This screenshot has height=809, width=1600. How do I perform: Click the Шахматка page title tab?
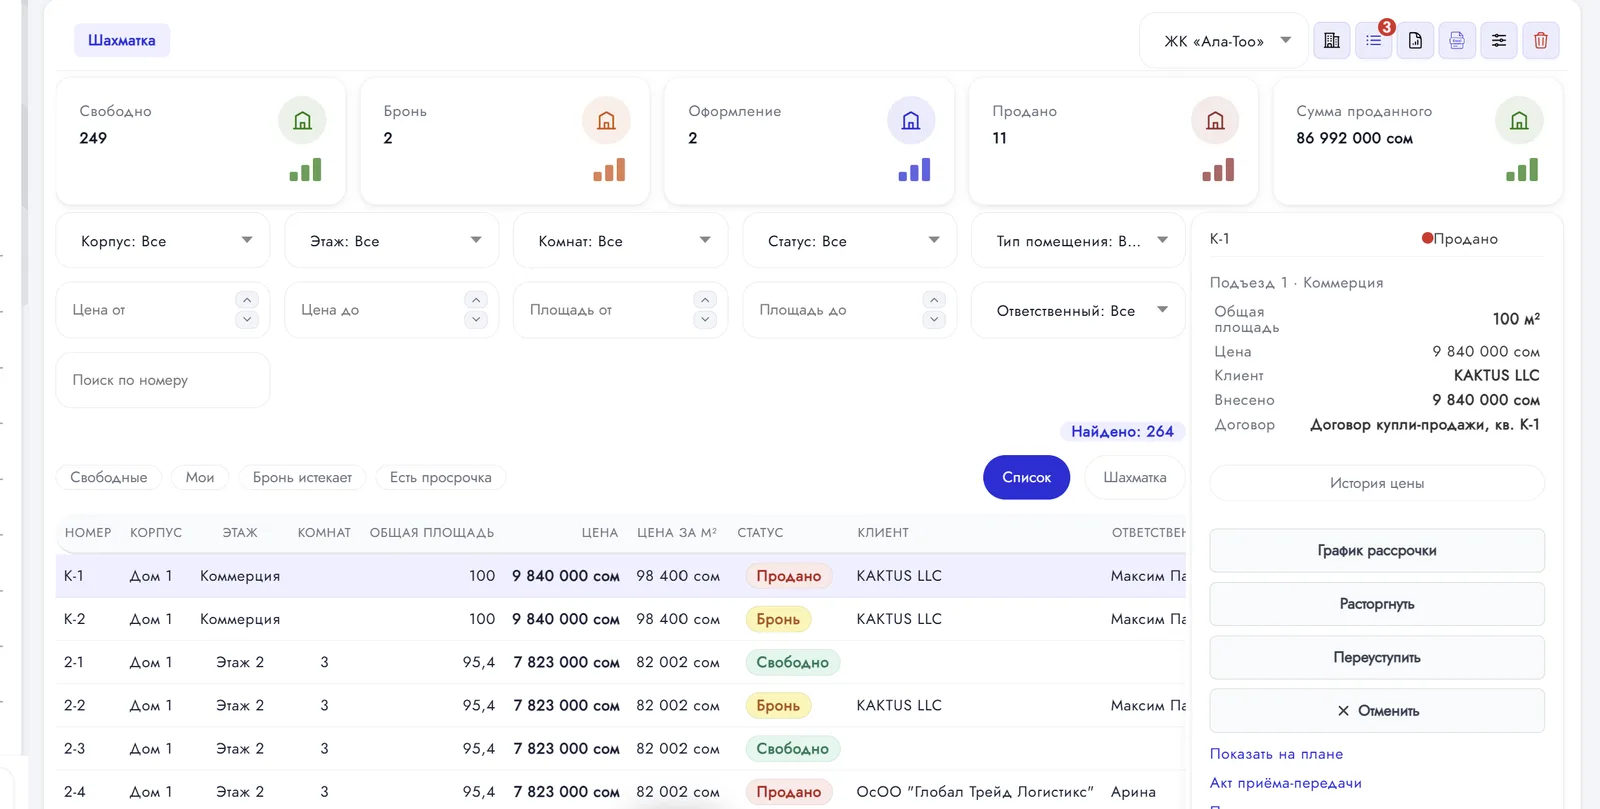click(x=122, y=41)
